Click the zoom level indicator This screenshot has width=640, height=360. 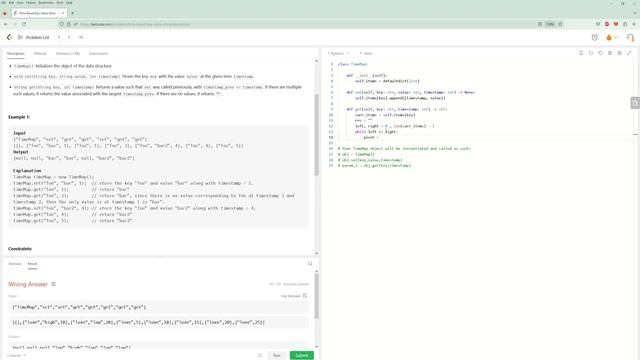tap(550, 24)
